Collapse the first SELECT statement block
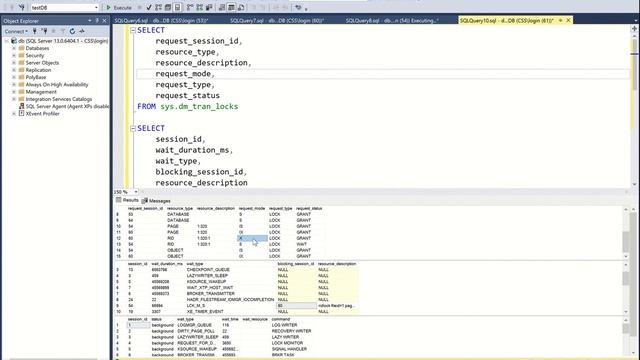This screenshot has height=360, width=640. [133, 30]
